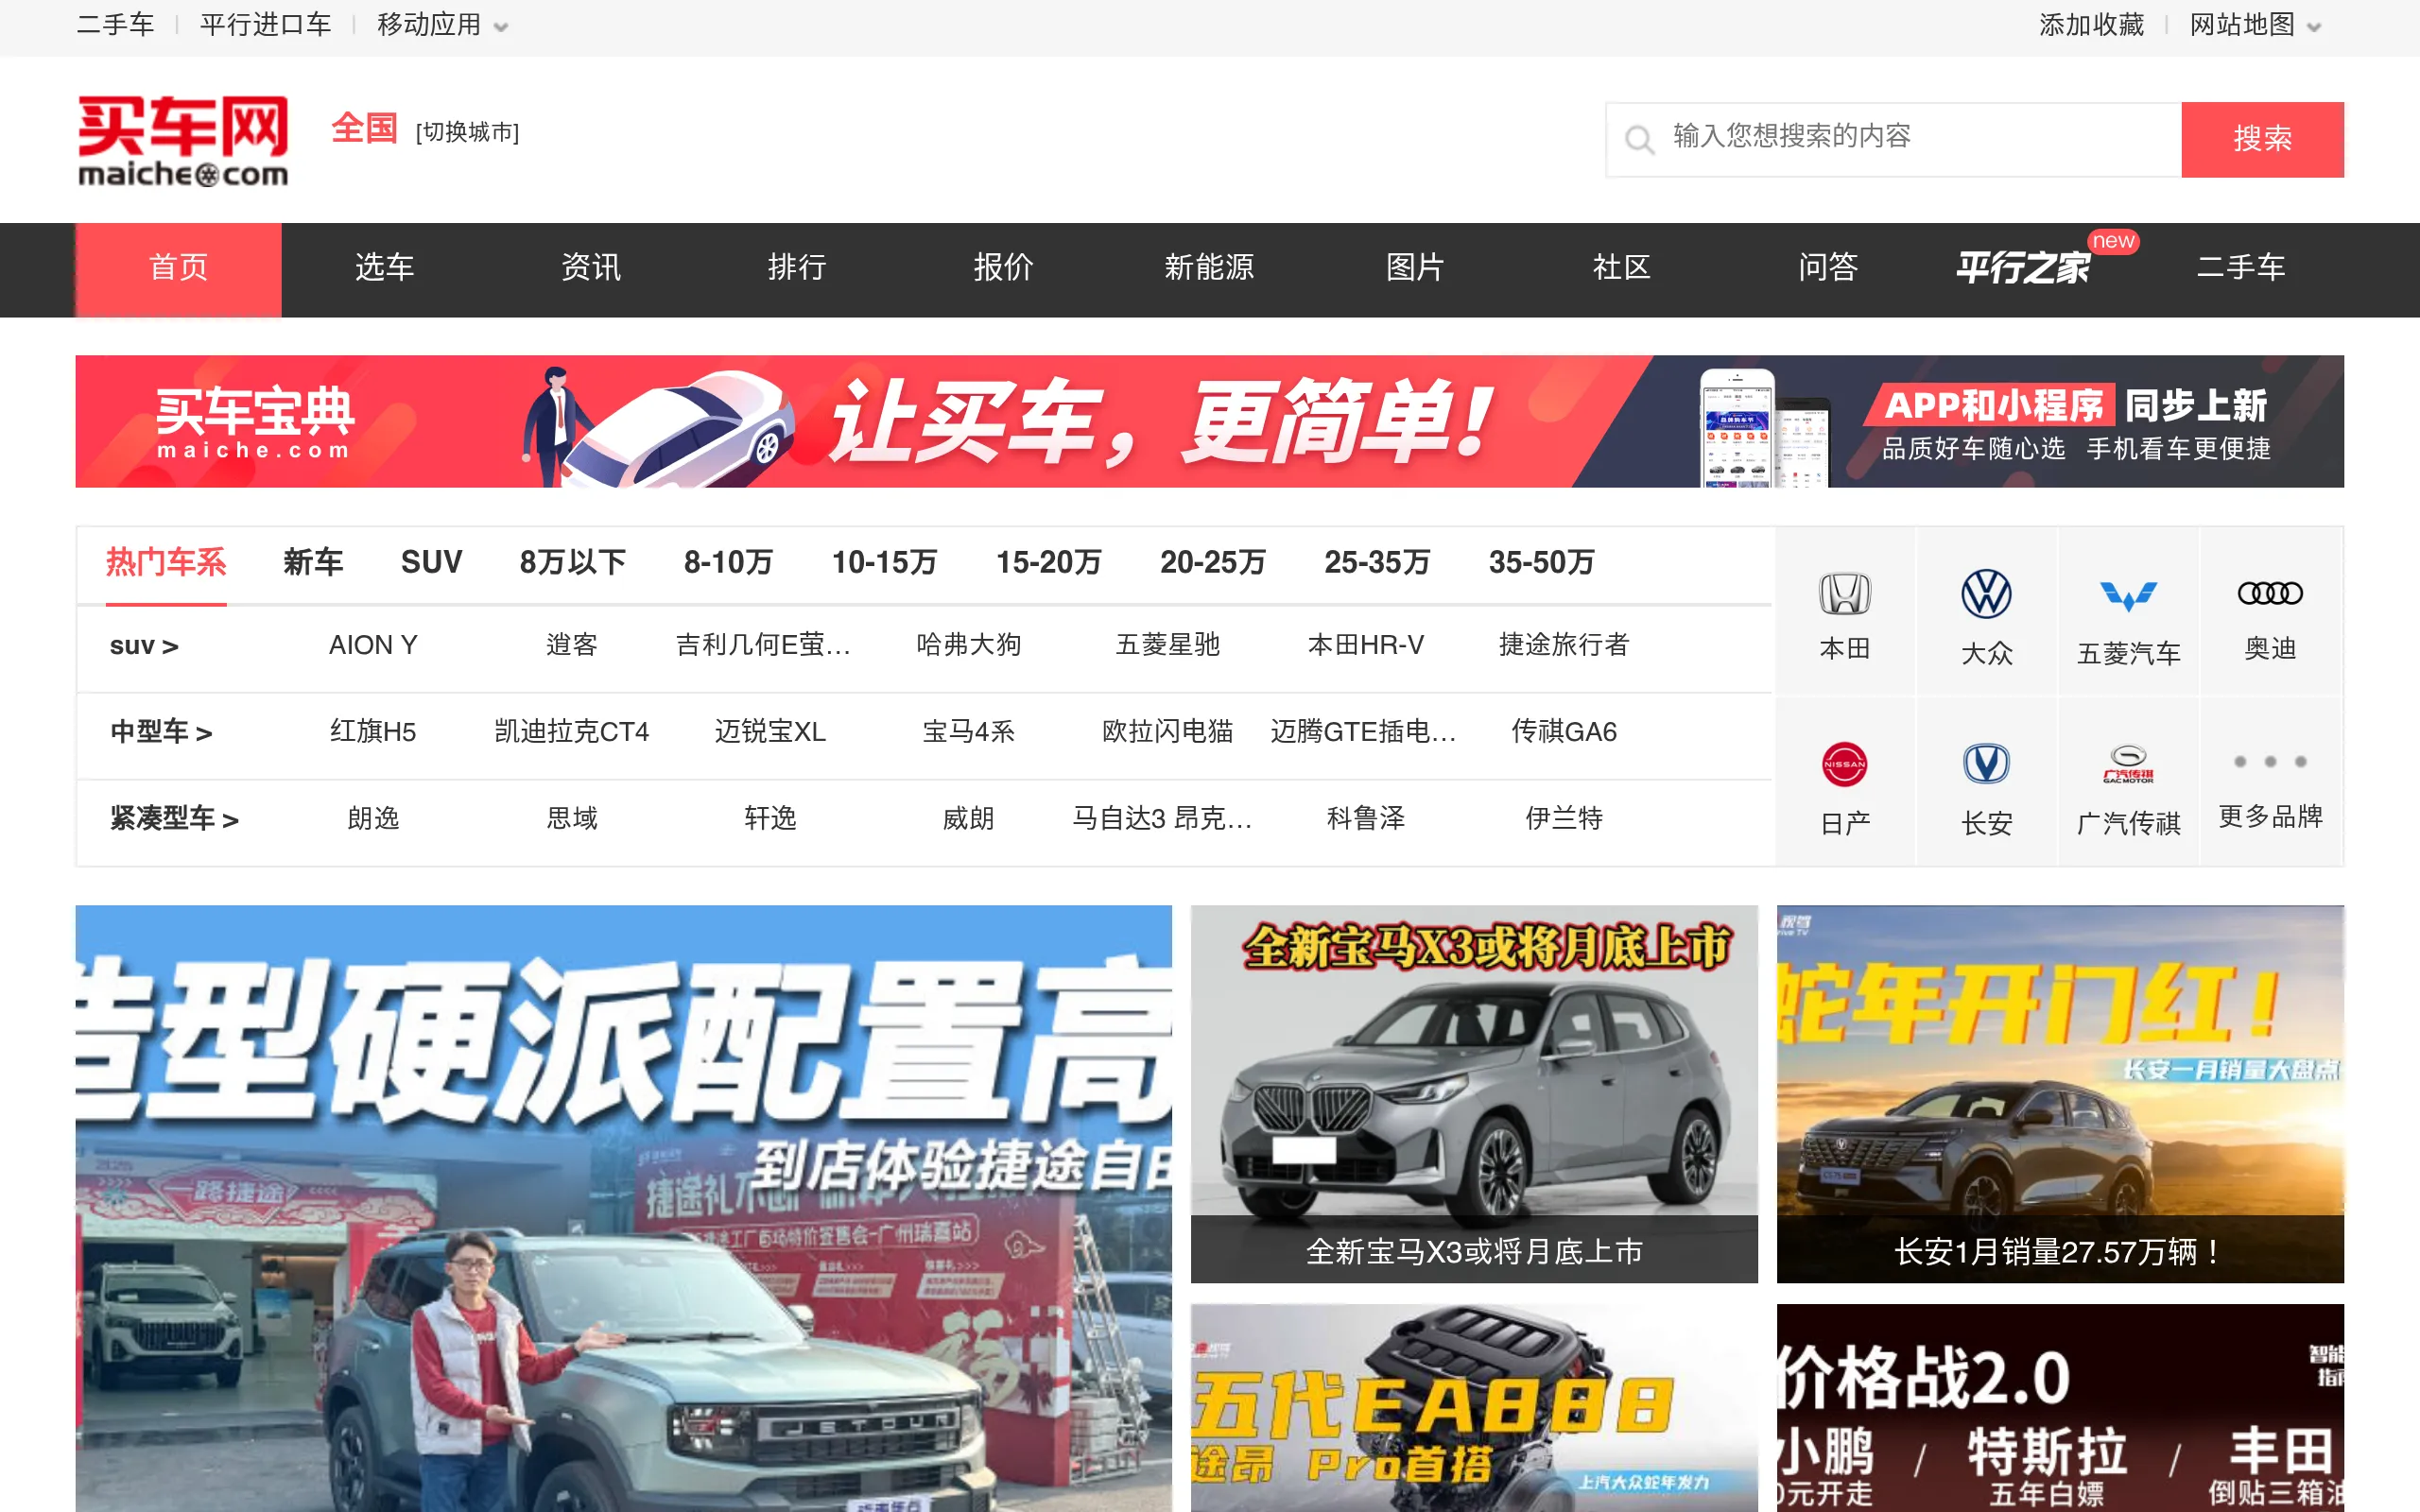Select the 15-20万 price tab

(1049, 563)
